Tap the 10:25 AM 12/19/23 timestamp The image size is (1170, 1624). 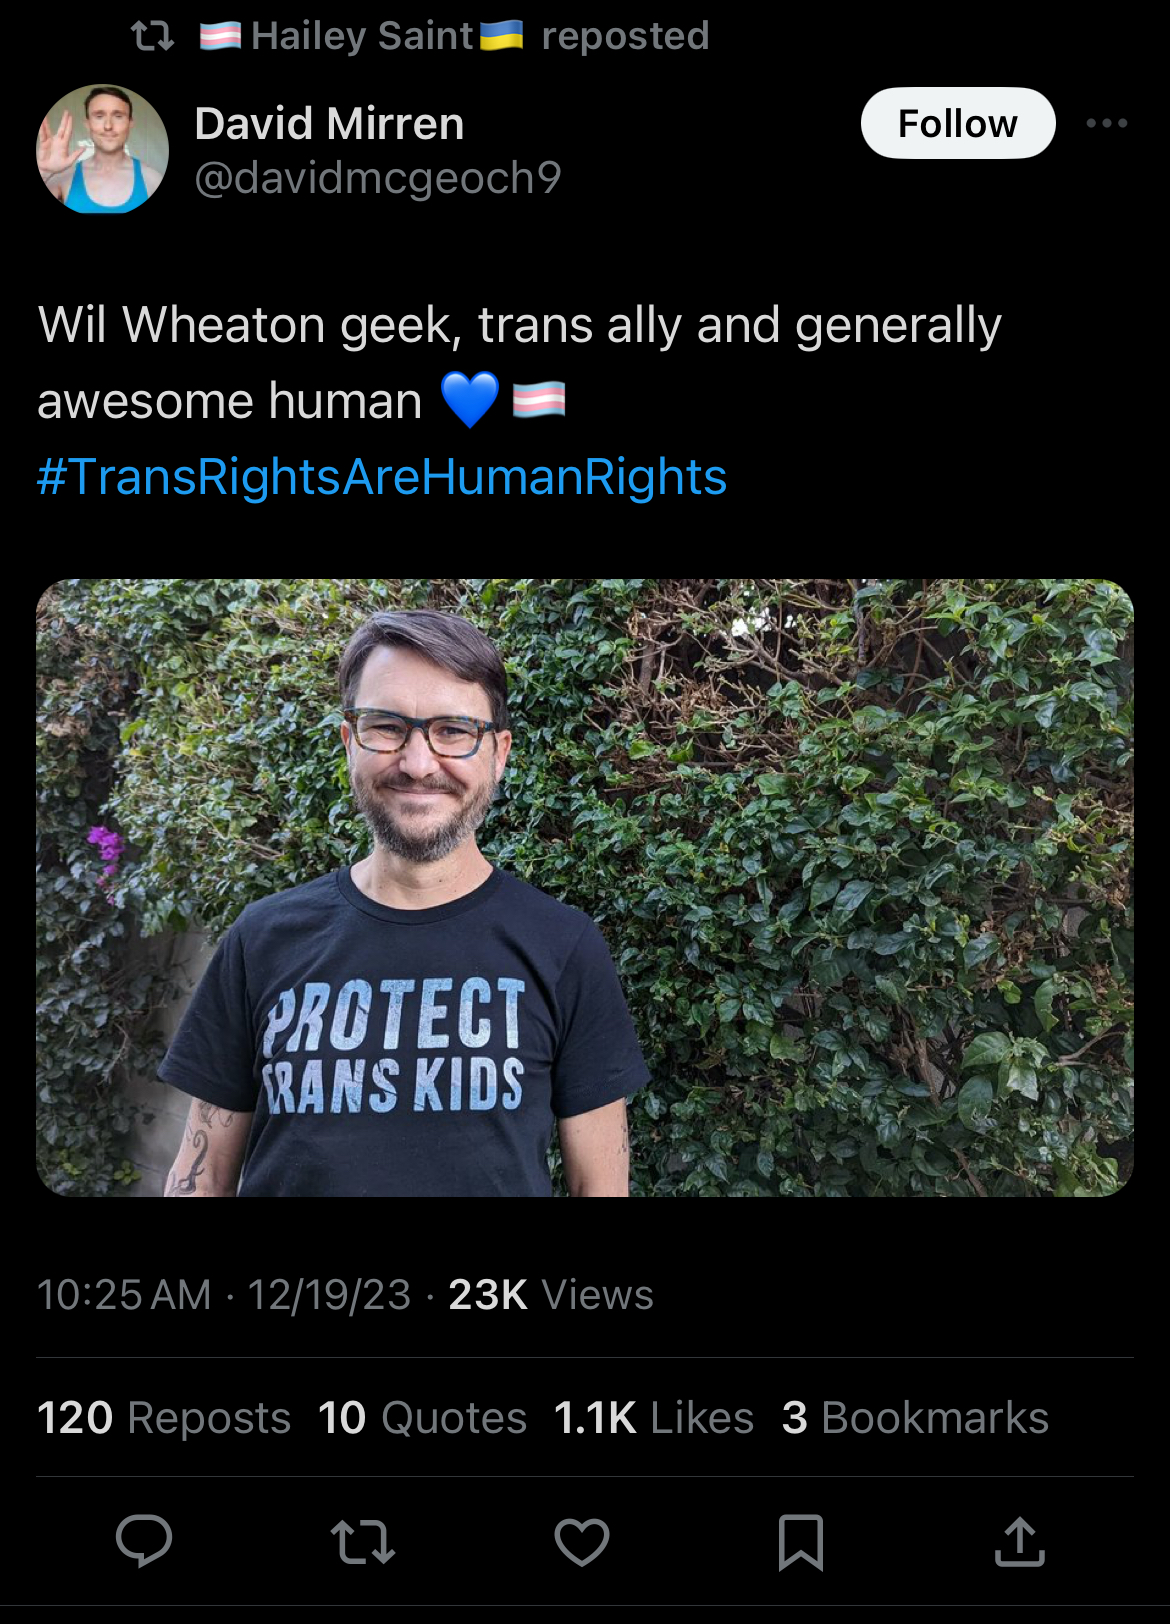[x=224, y=1295]
